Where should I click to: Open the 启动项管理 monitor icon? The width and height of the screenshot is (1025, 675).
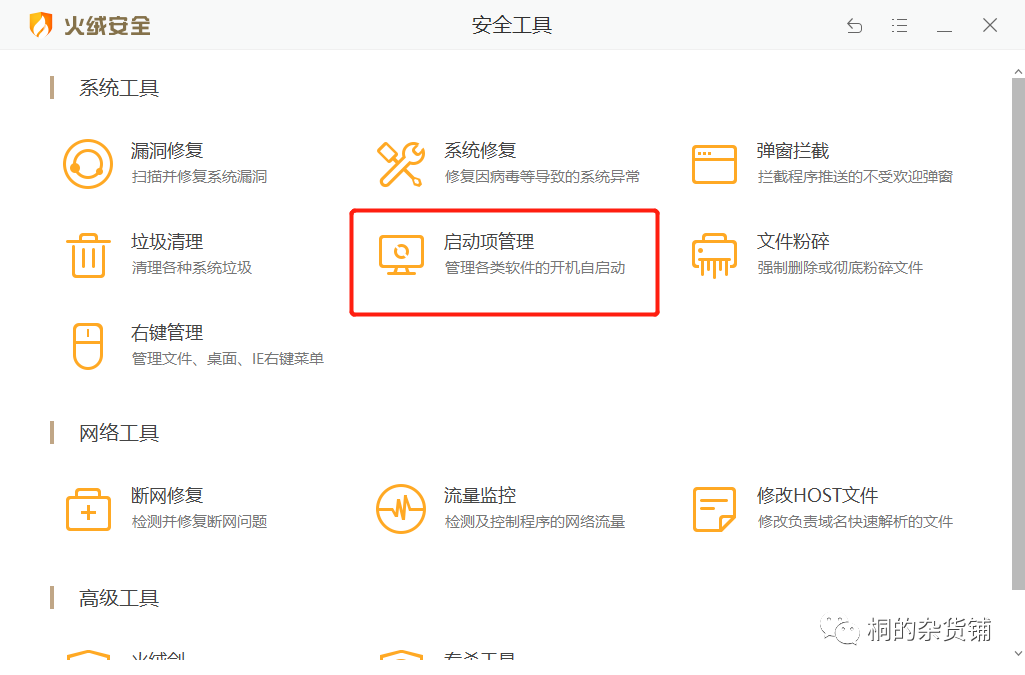[401, 255]
